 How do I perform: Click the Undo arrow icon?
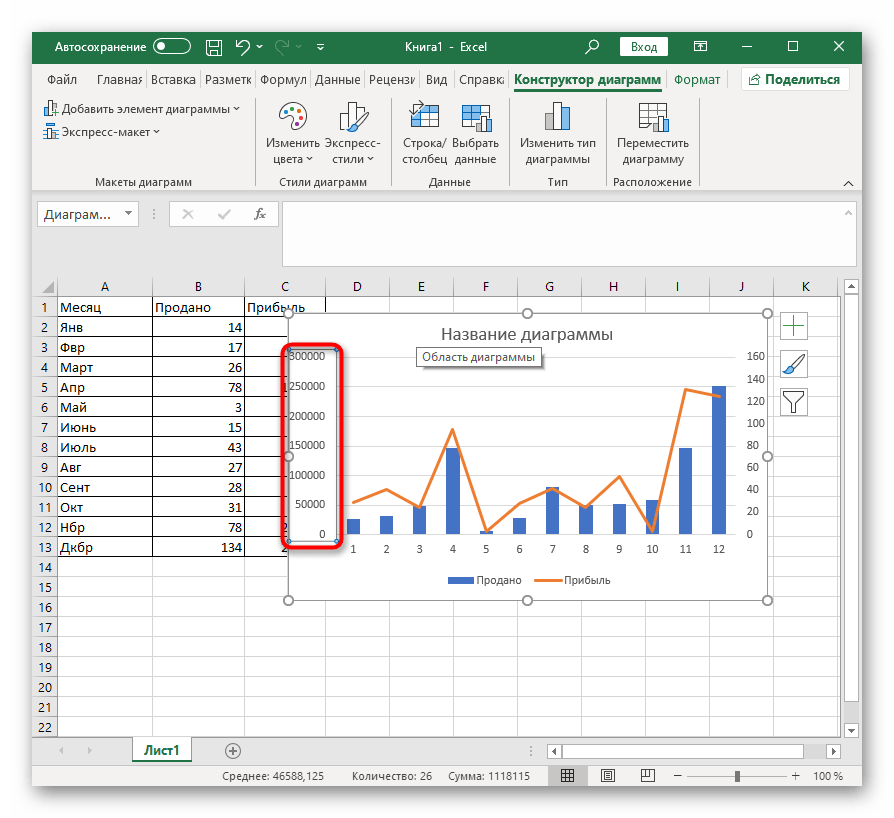[242, 47]
